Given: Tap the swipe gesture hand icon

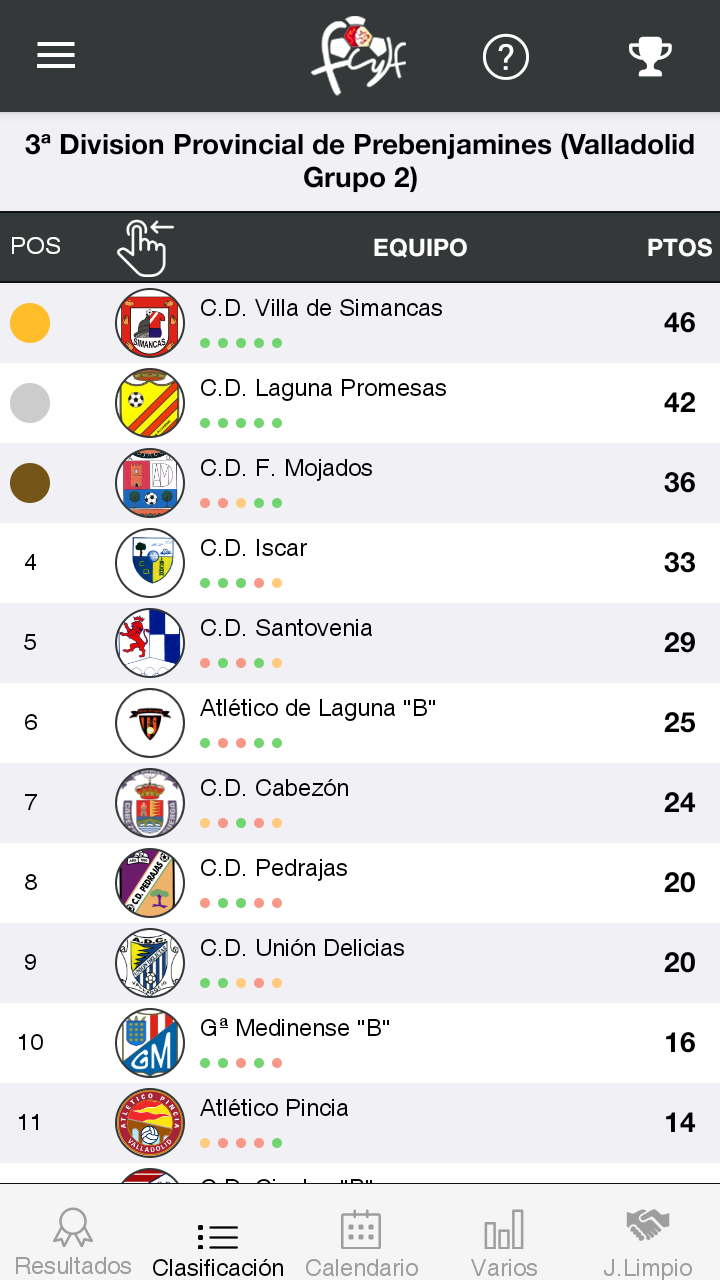Looking at the screenshot, I should (144, 247).
